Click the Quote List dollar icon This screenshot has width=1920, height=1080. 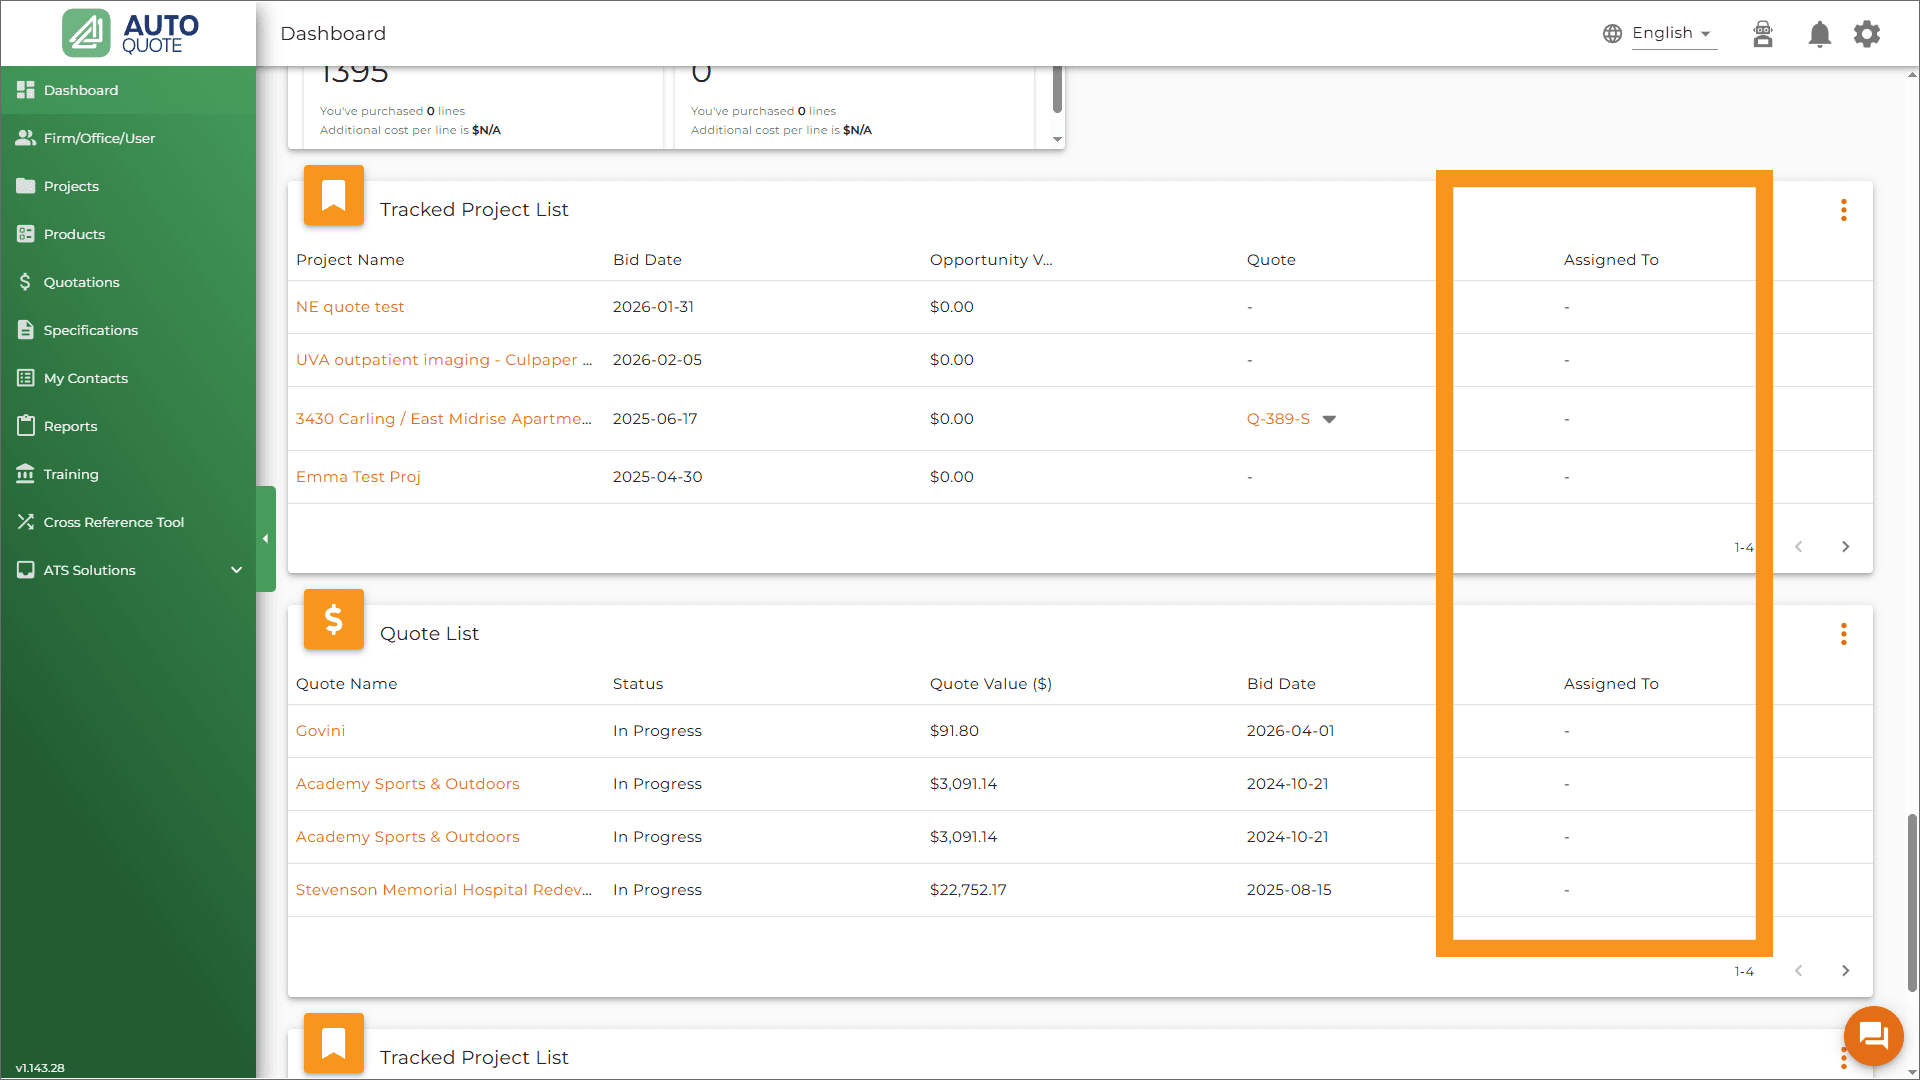(x=334, y=620)
